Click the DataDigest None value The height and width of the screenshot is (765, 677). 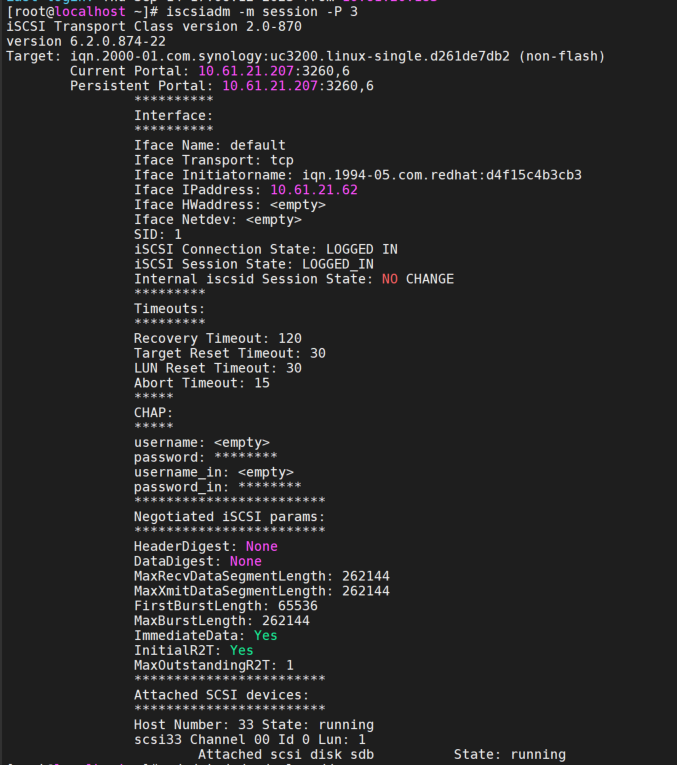tap(245, 561)
